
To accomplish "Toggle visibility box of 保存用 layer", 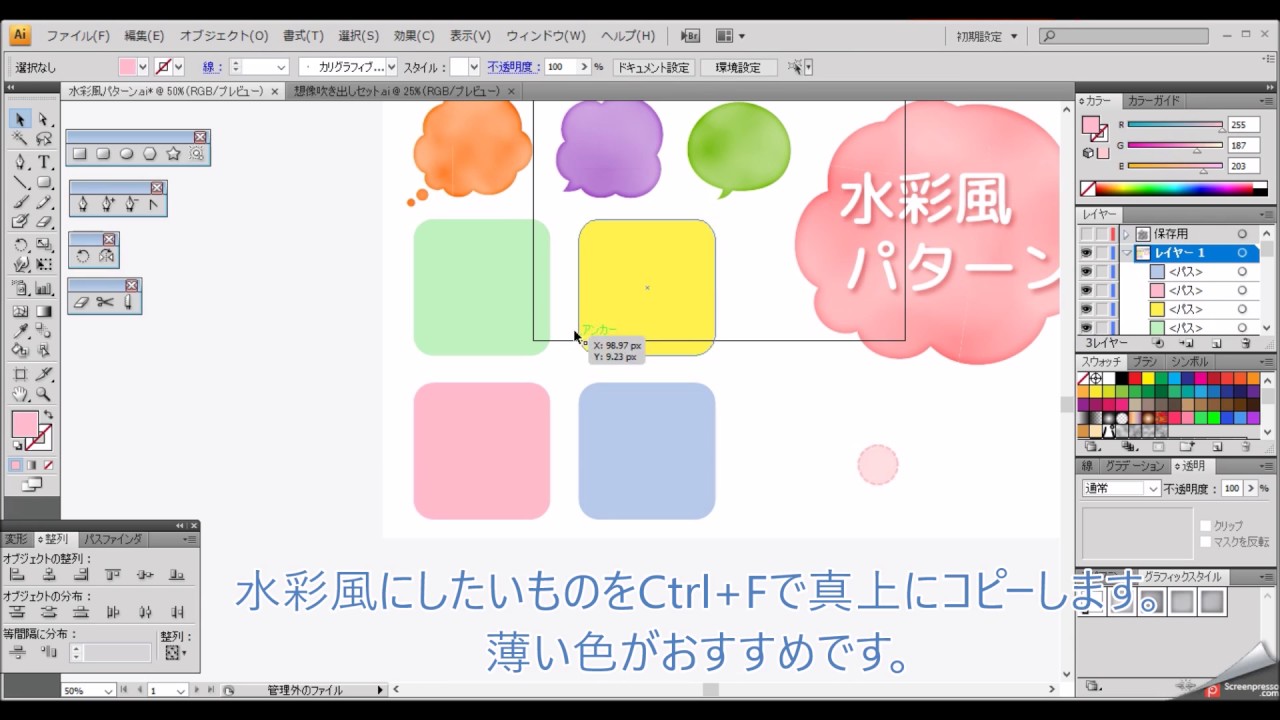I will (x=1086, y=234).
